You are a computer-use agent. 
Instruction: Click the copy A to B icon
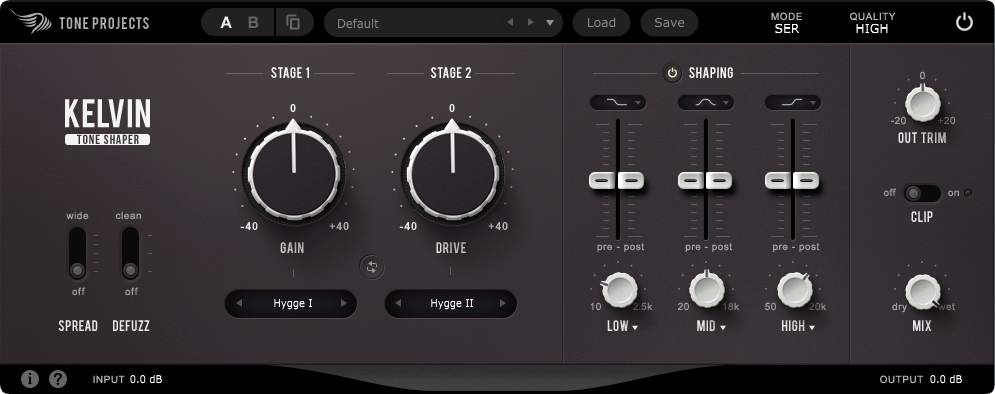293,23
